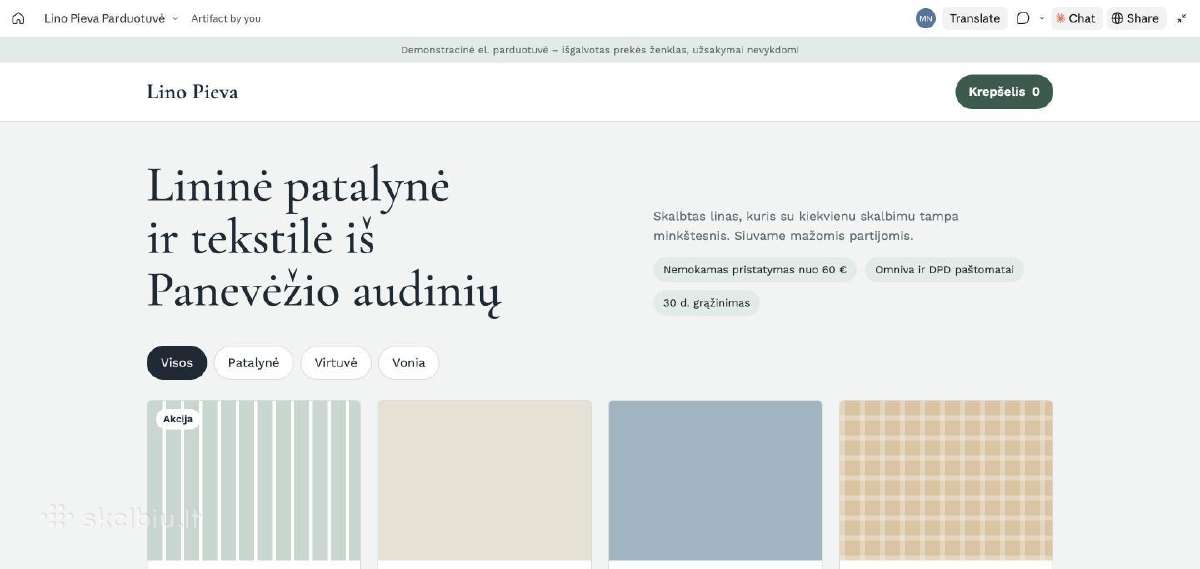Screen dimensions: 1200x569
Task: Open the striped green product thumbnail
Action: point(254,481)
